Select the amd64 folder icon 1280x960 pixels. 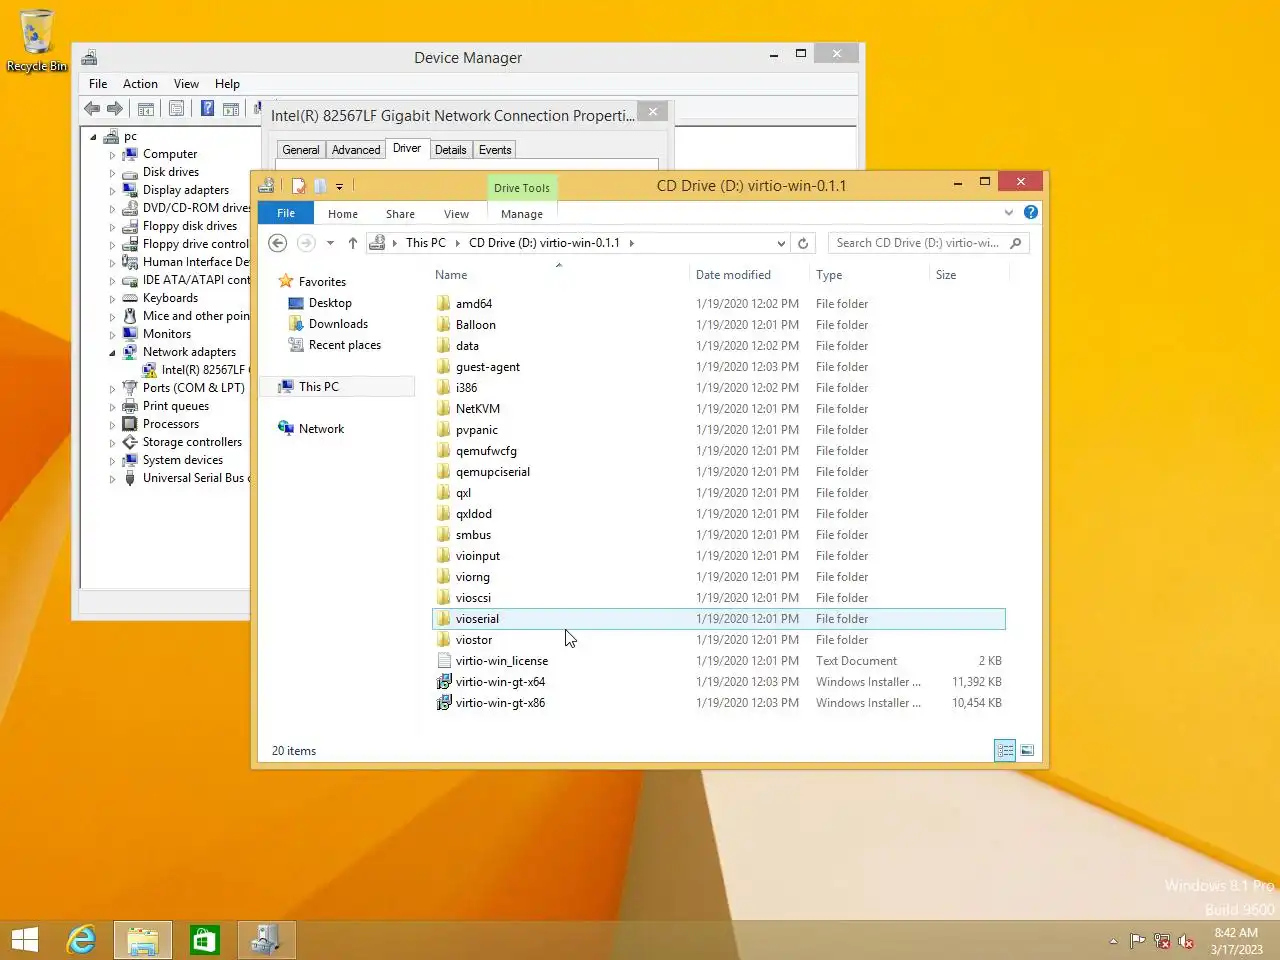tap(444, 304)
